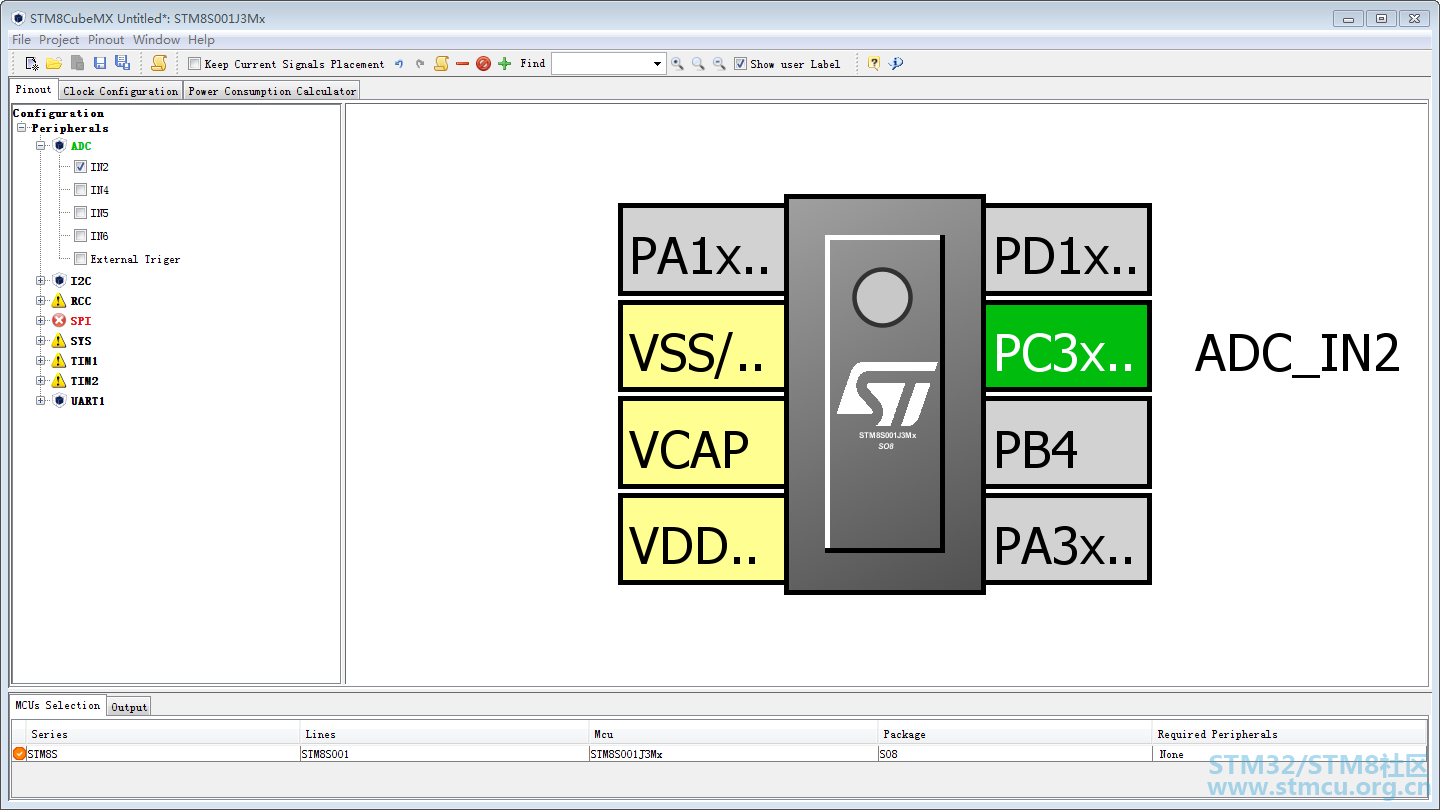
Task: Check the ADC IN4 checkbox
Action: click(x=80, y=190)
